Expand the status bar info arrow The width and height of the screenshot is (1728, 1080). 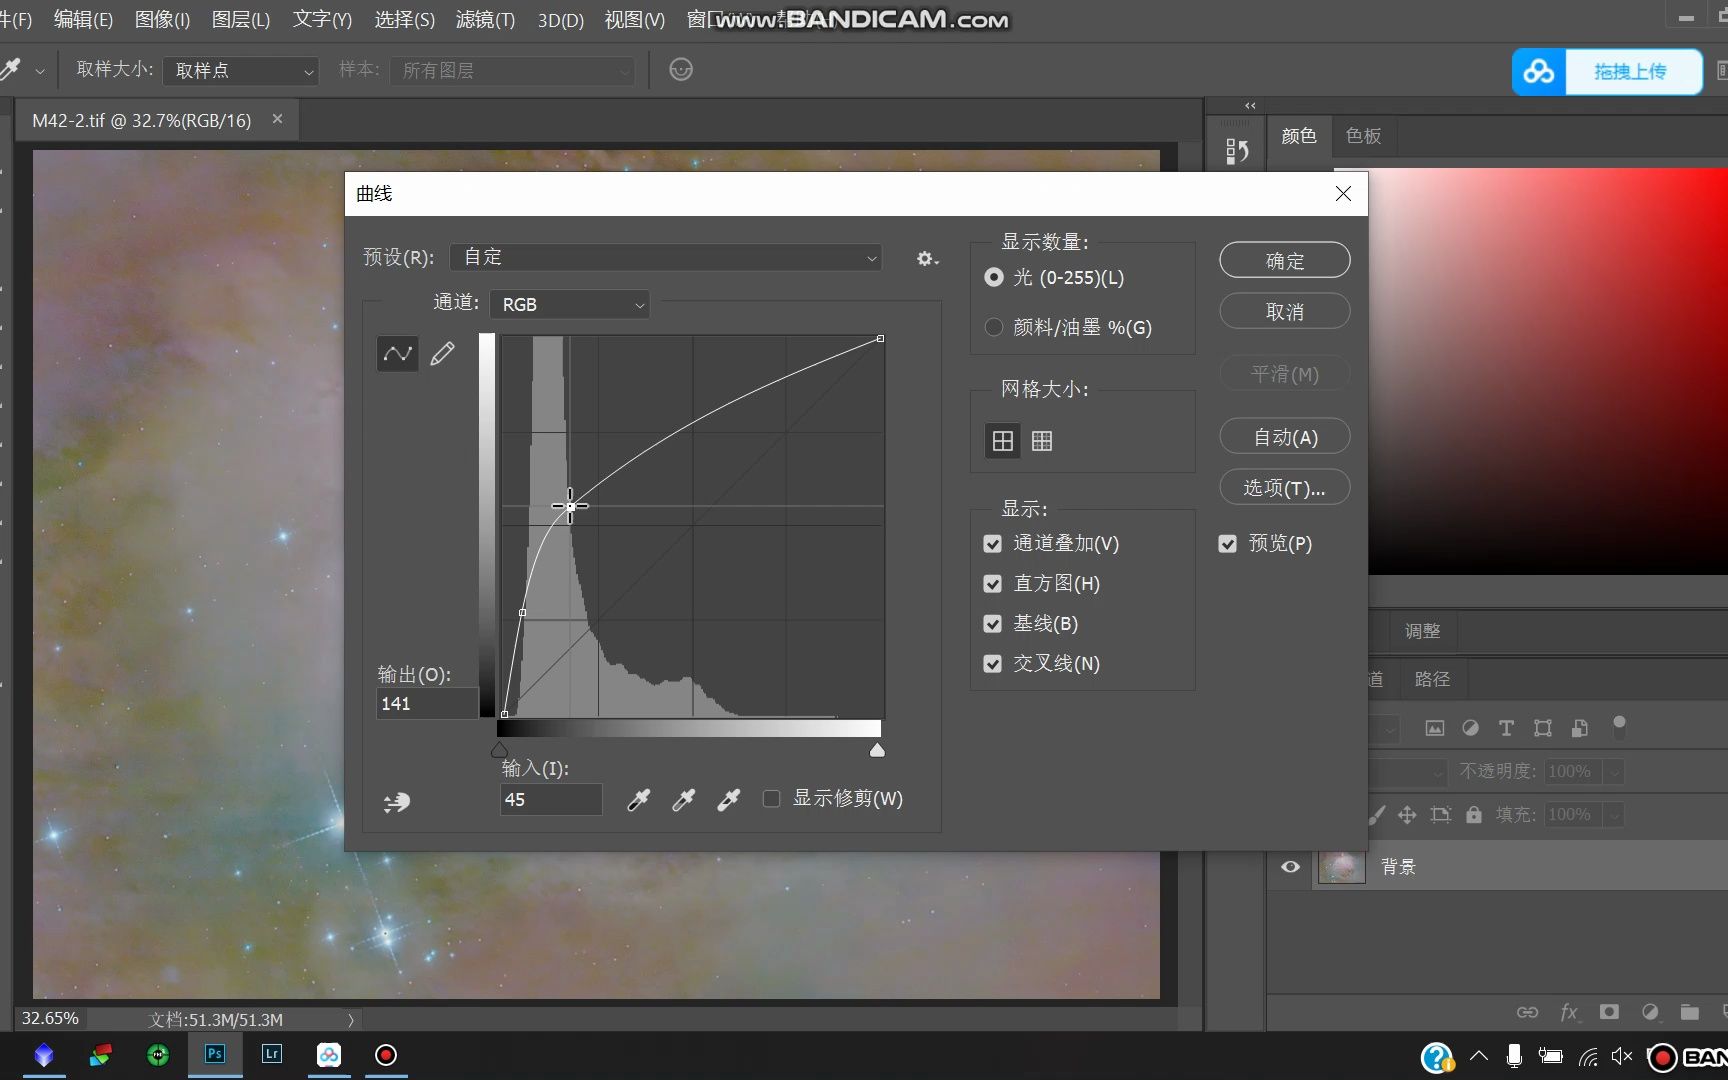pyautogui.click(x=351, y=1020)
